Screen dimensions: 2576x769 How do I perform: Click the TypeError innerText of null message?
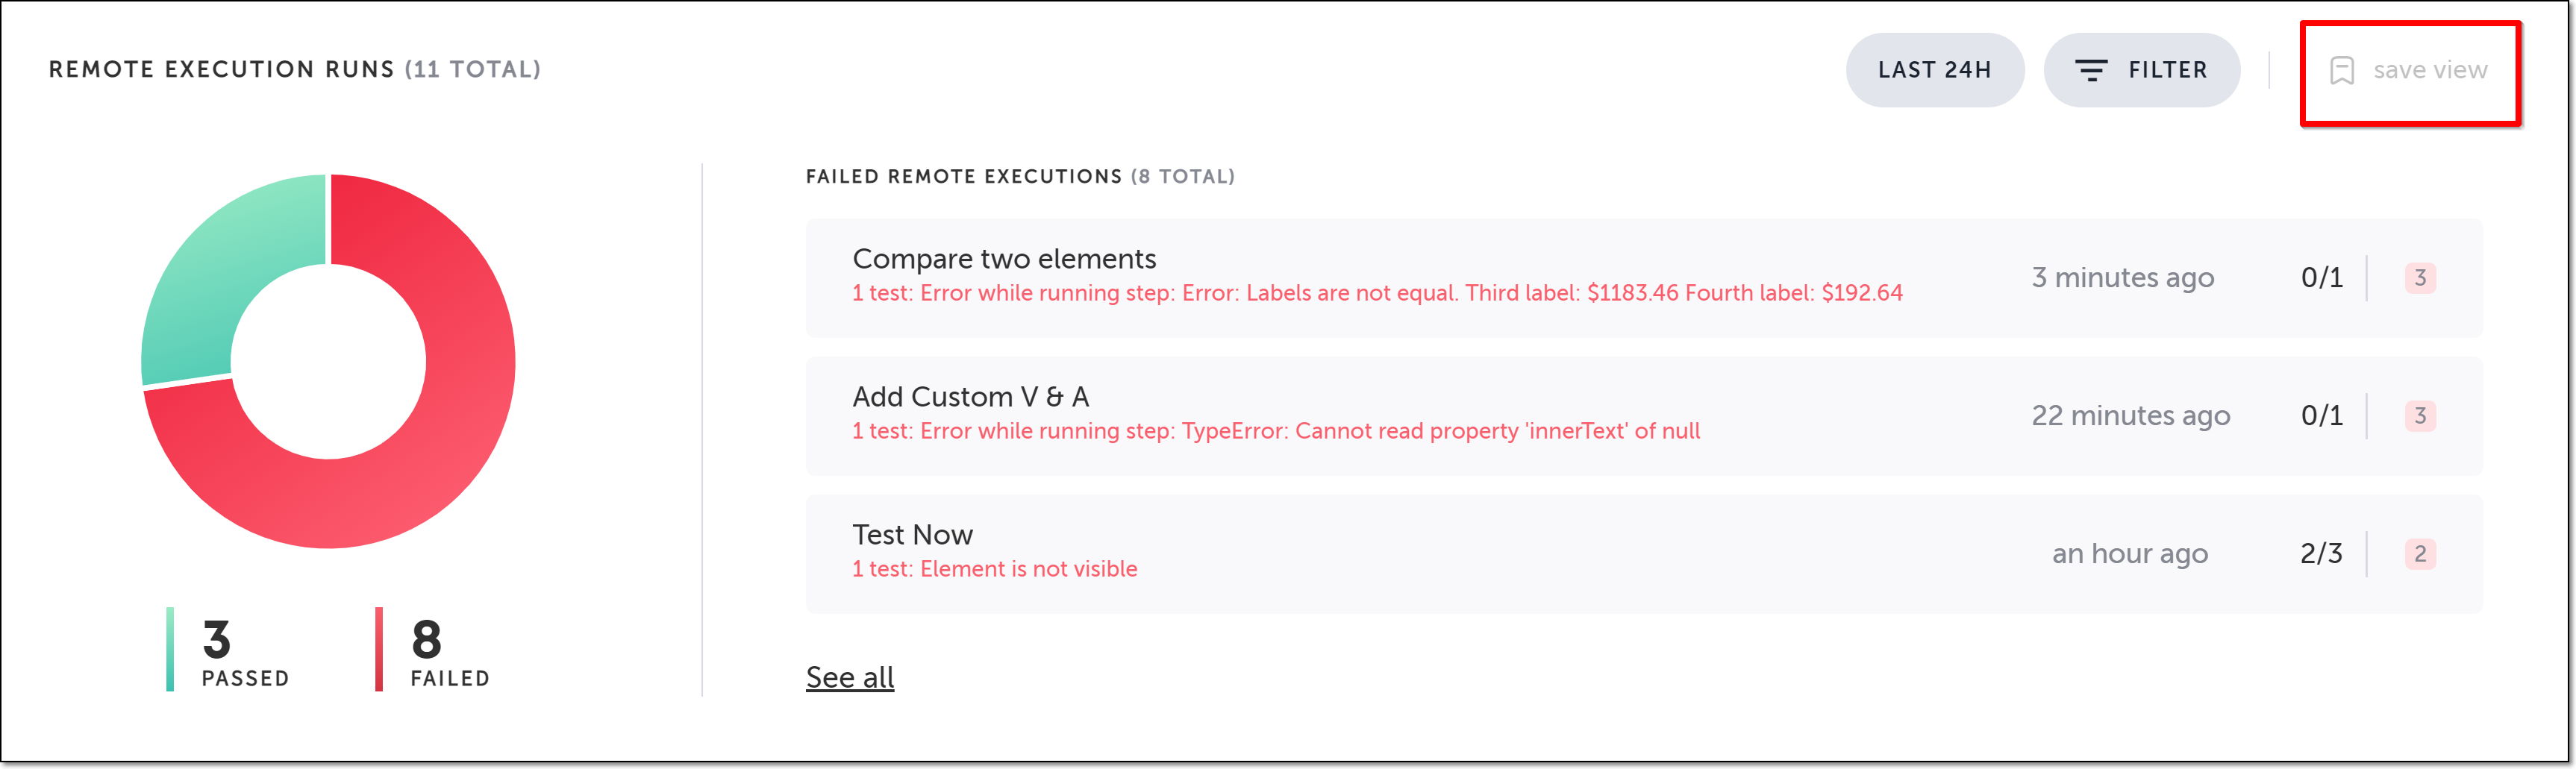click(x=1275, y=431)
